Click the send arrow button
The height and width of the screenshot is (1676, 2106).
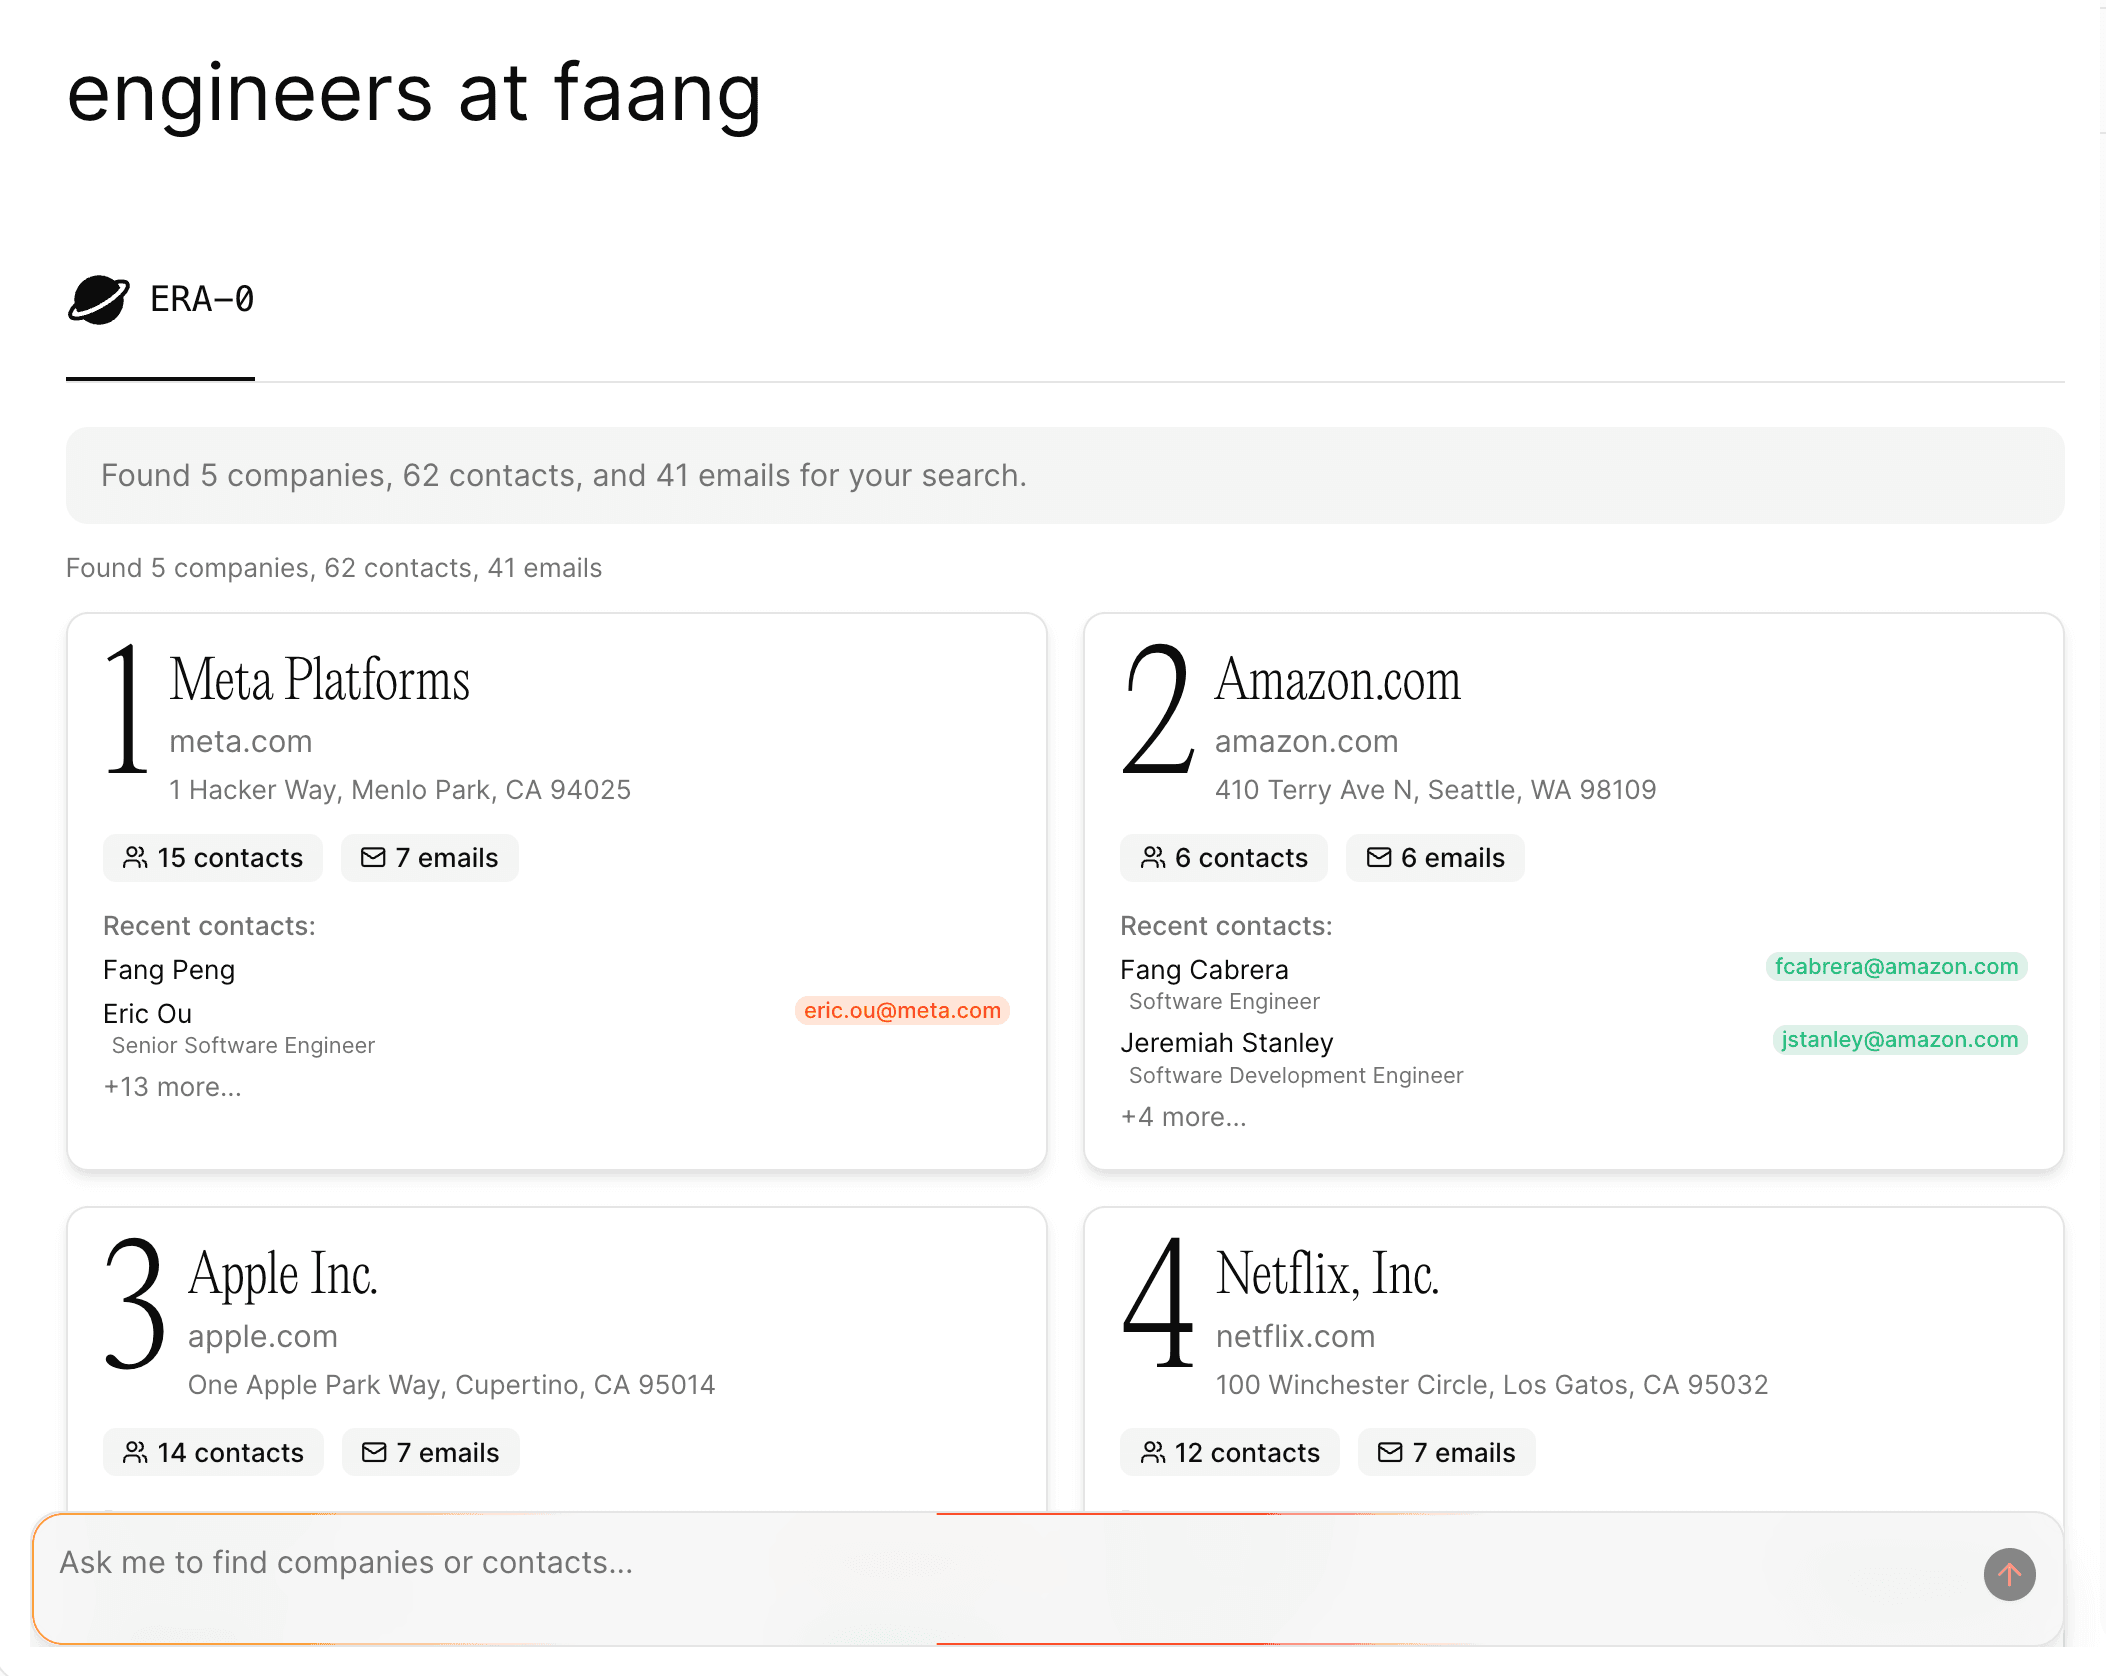pyautogui.click(x=2009, y=1575)
